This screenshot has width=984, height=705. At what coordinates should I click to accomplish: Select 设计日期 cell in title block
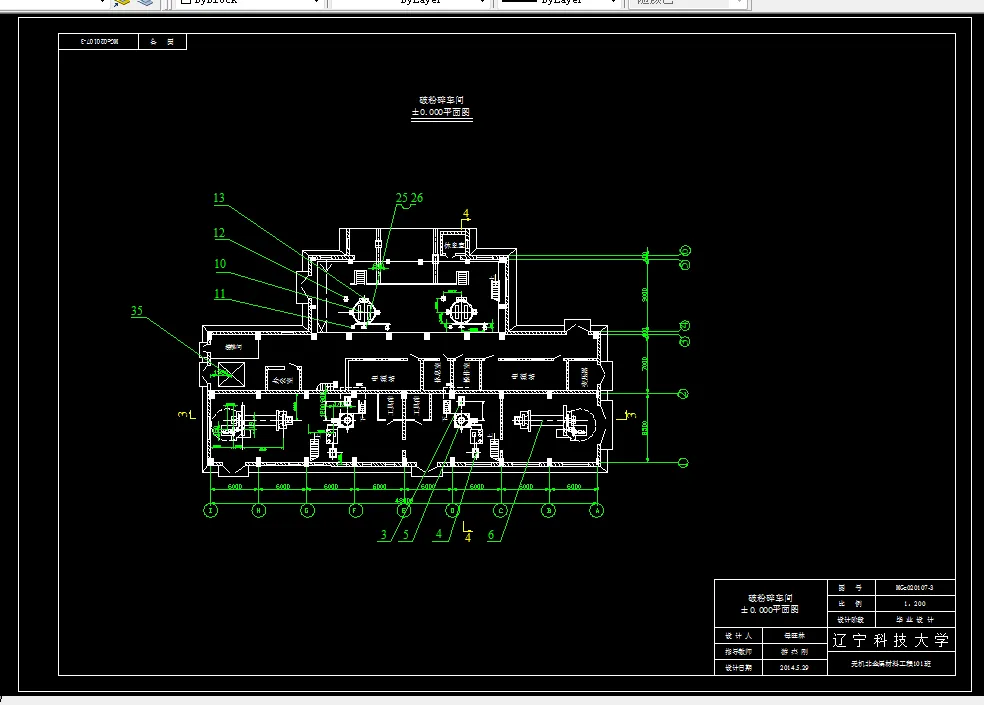coord(738,668)
